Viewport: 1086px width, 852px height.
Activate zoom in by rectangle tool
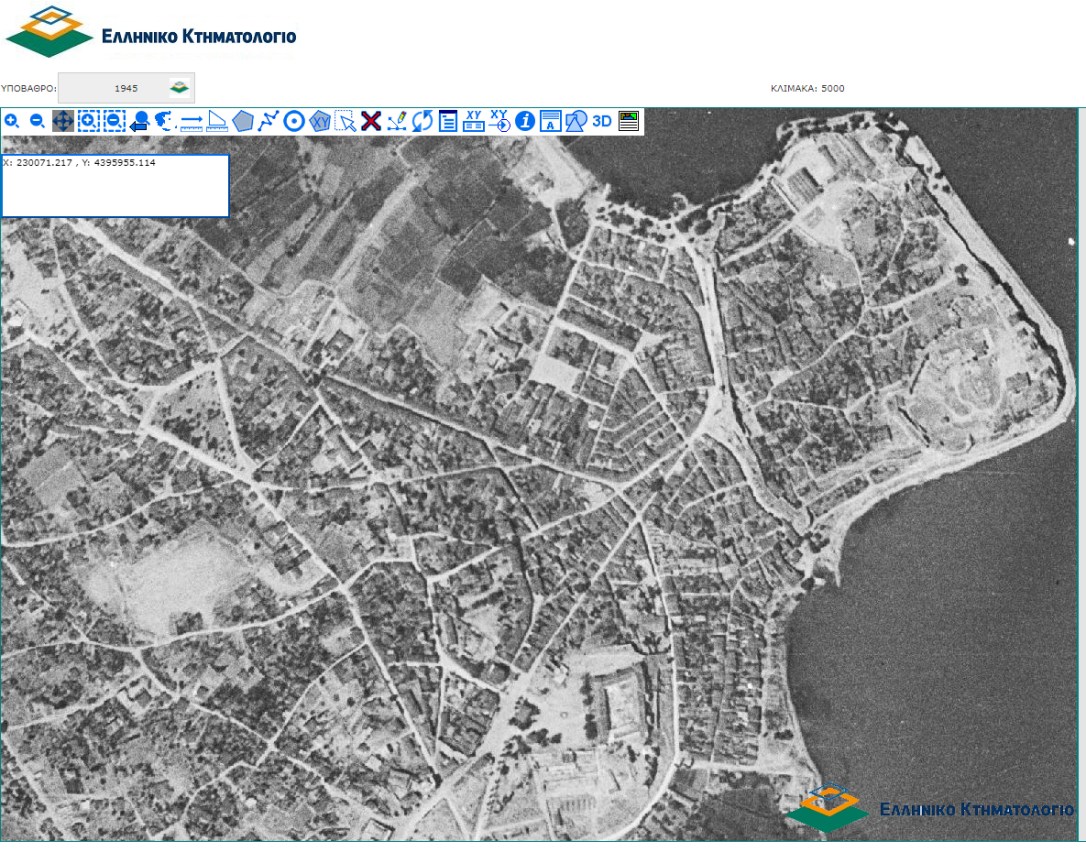88,121
